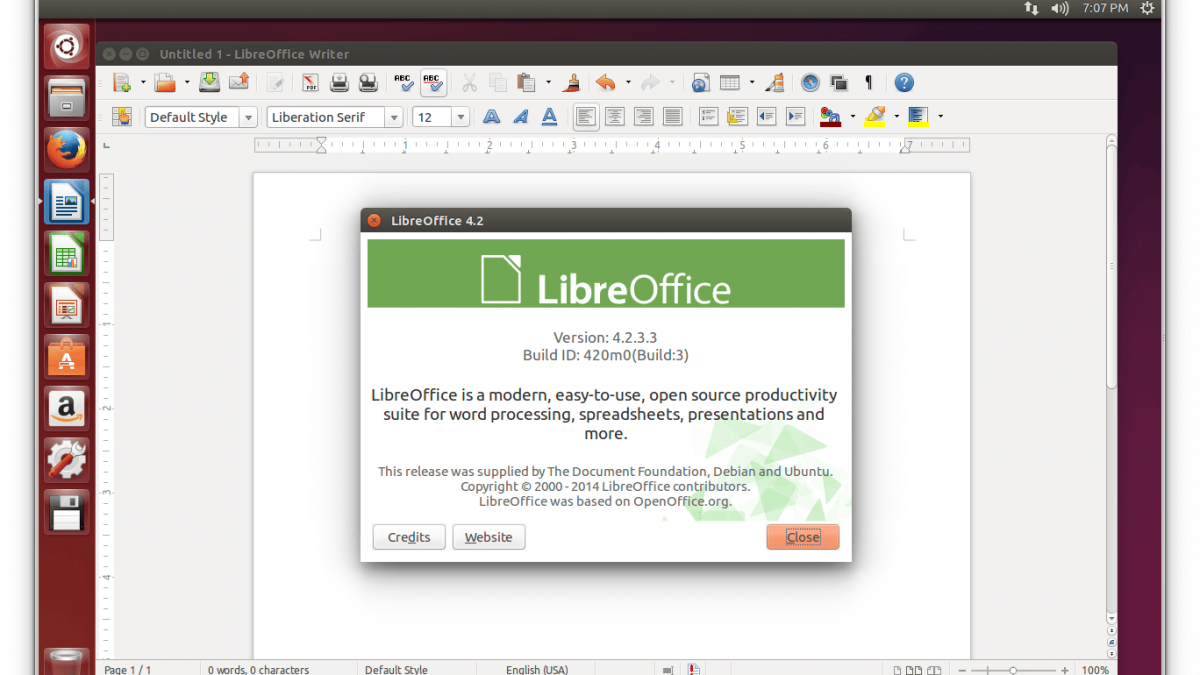Open the font size 12 dropdown

tap(461, 117)
